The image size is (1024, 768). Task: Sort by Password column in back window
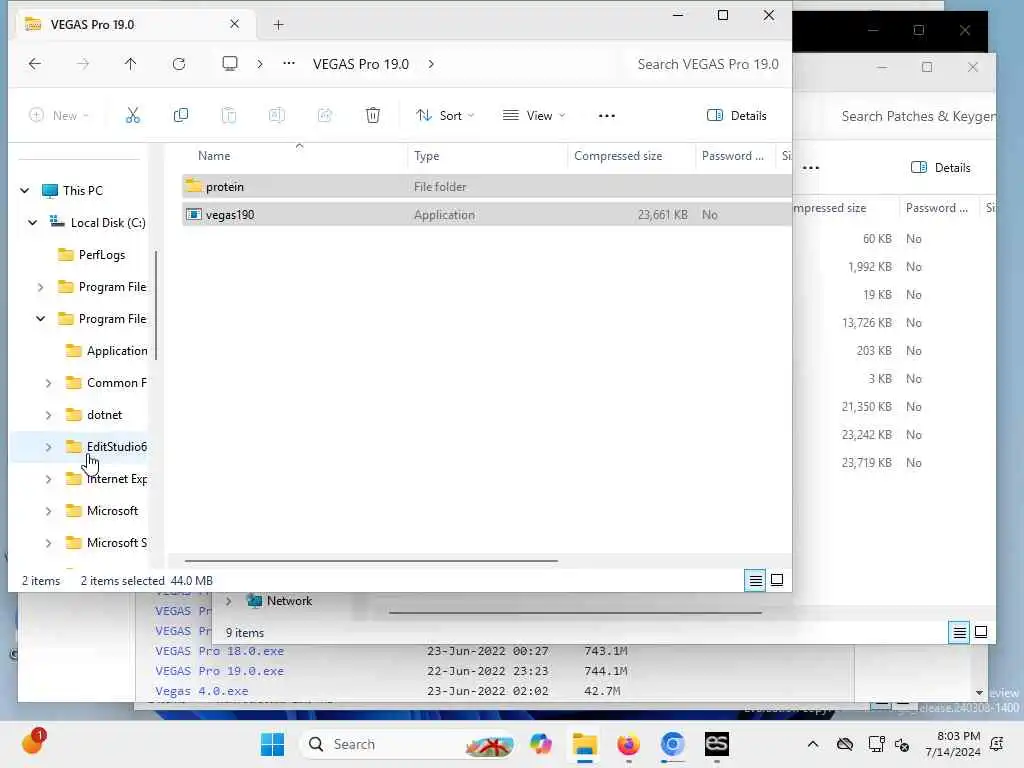click(x=936, y=208)
